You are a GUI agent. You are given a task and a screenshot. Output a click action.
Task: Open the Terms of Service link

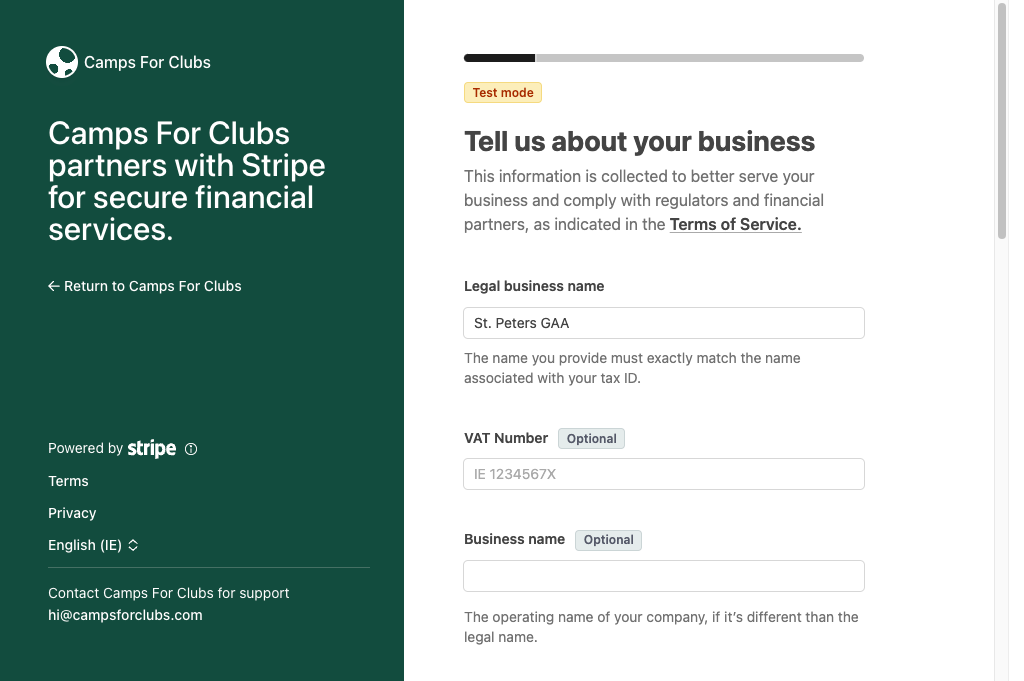point(735,225)
